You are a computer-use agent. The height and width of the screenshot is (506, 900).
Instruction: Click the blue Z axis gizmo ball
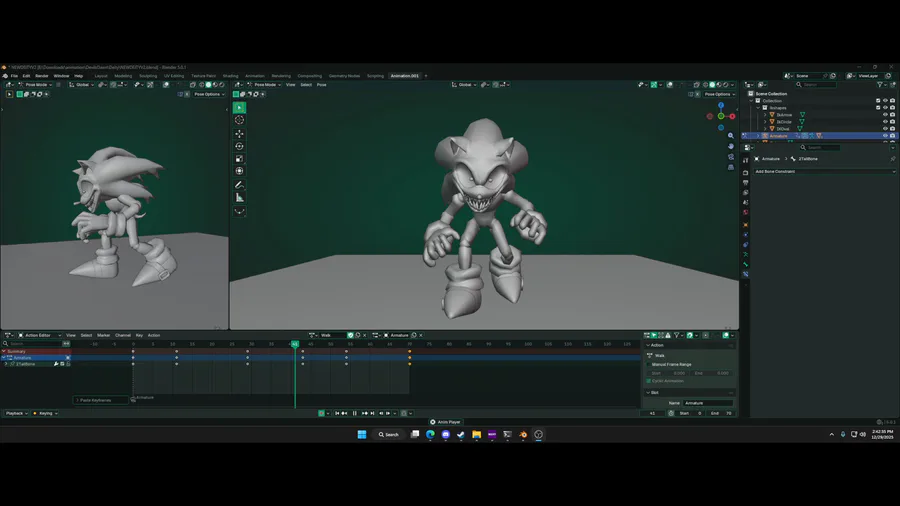721,106
